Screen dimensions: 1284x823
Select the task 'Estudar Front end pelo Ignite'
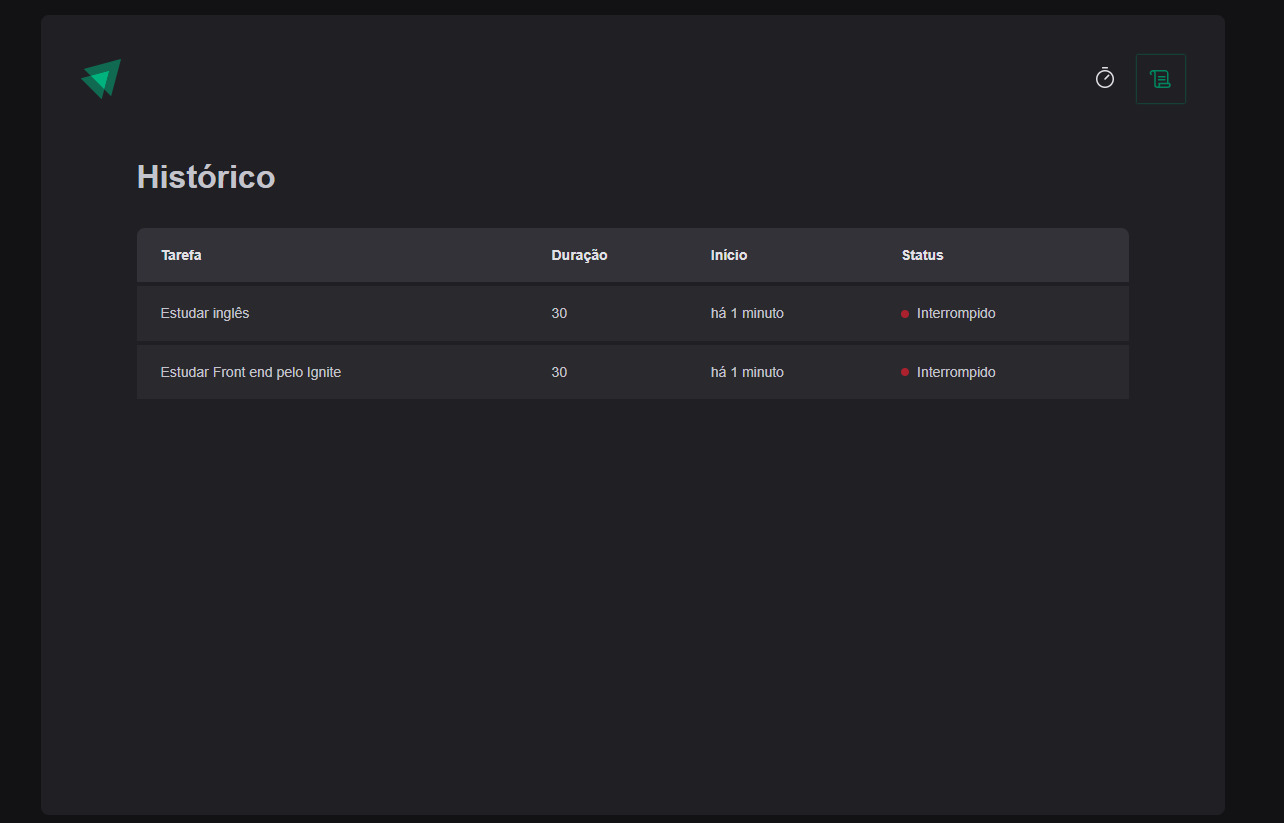[x=251, y=372]
